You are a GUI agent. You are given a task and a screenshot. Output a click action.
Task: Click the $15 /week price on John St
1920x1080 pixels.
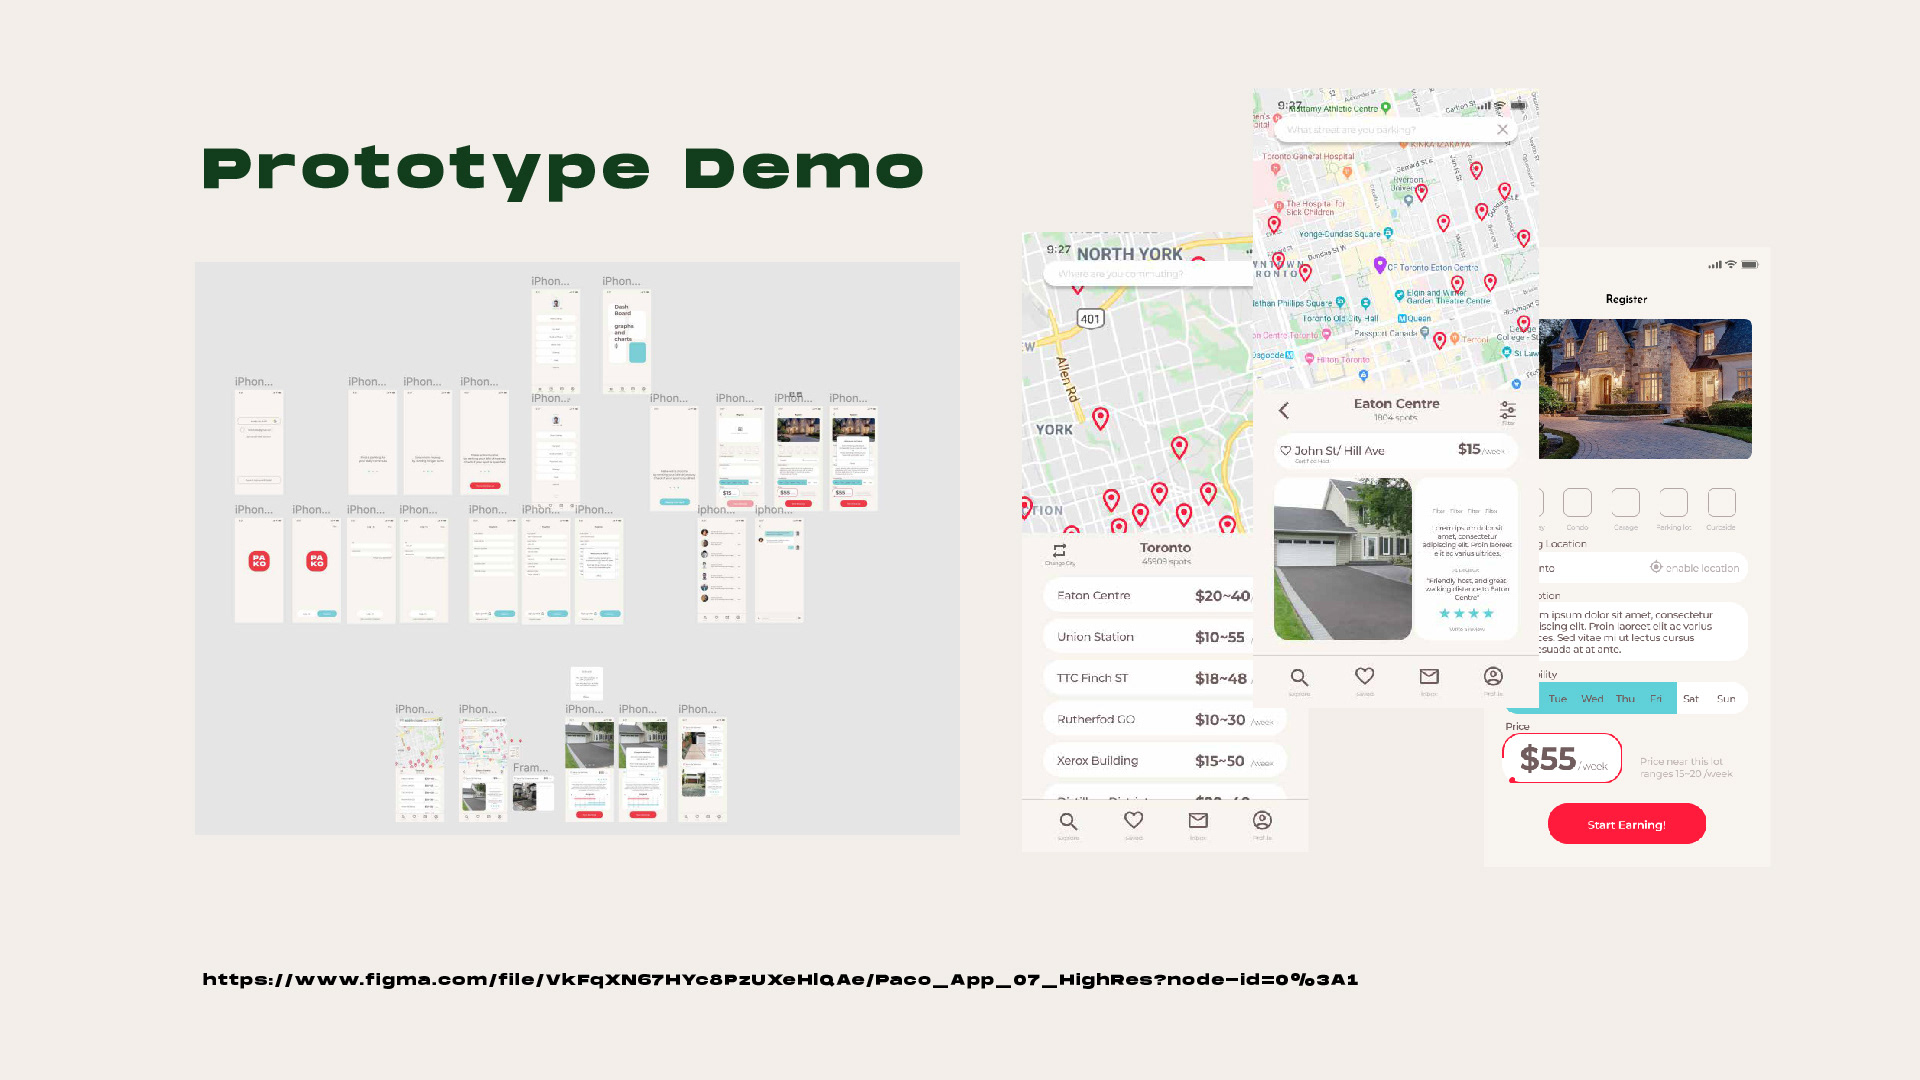coord(1481,450)
